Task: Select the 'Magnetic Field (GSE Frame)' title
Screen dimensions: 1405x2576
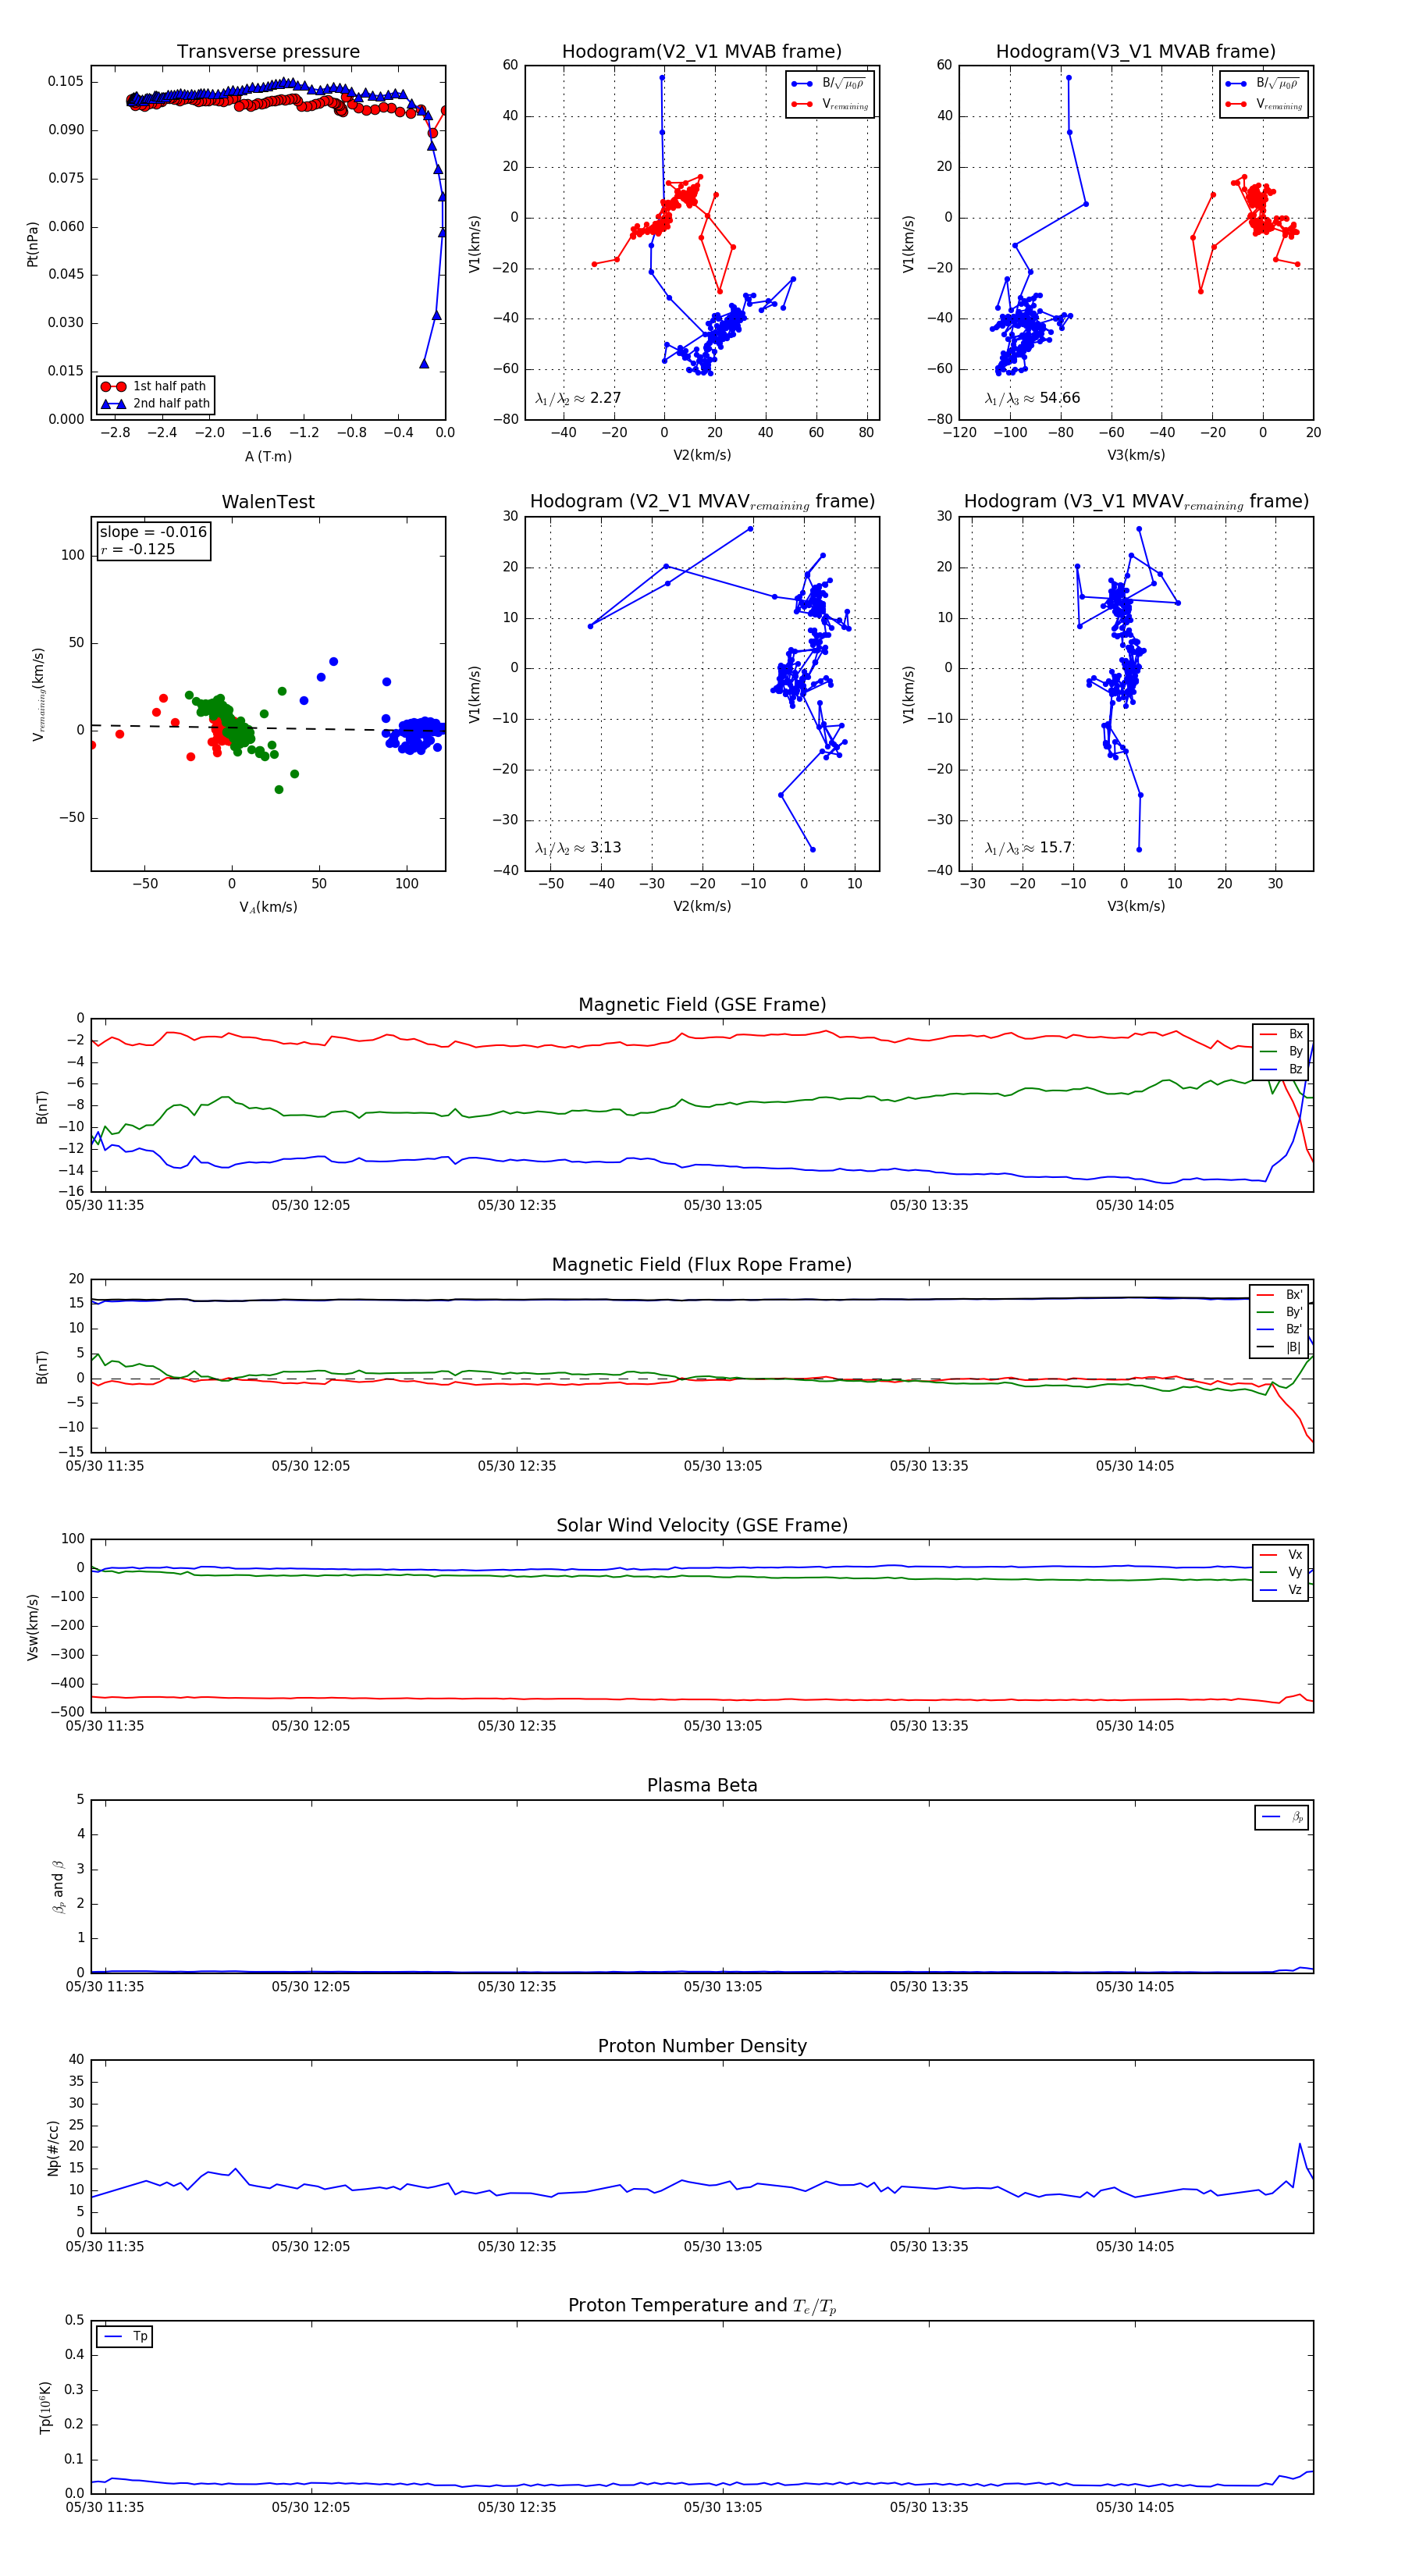Action: [x=702, y=1005]
